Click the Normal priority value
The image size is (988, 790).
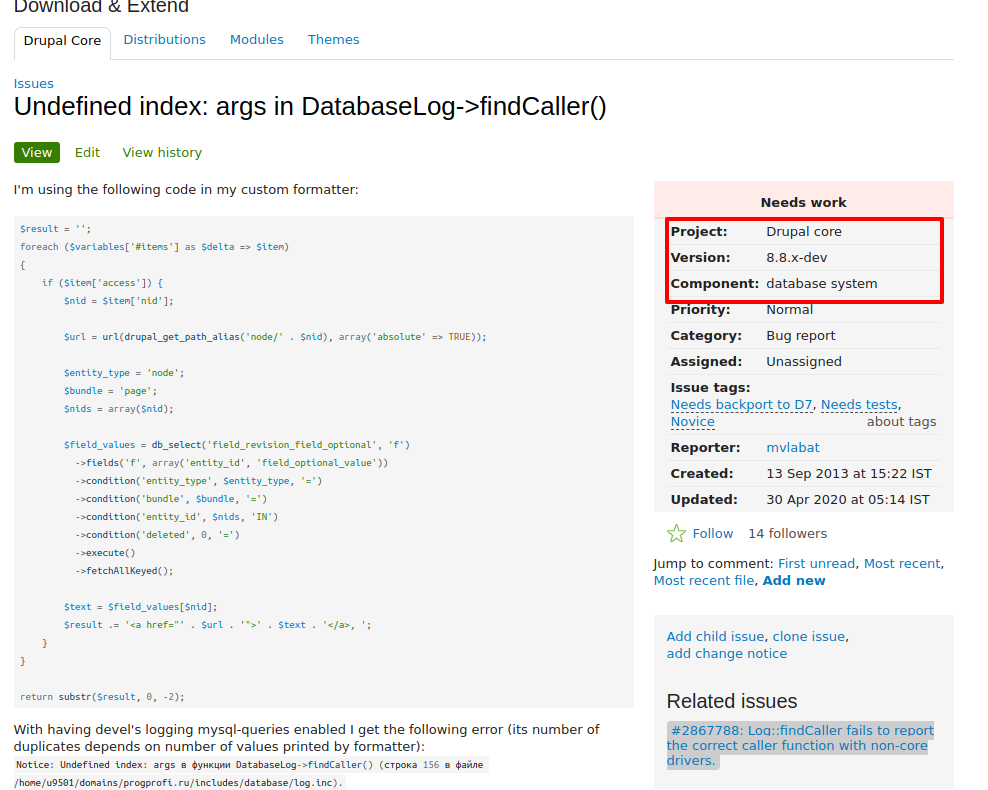pyautogui.click(x=790, y=309)
